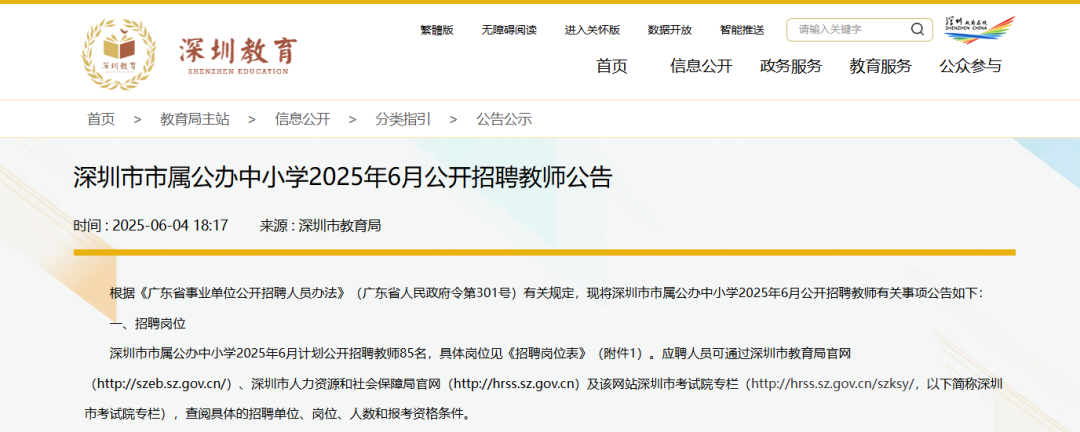
Task: Click 教育局主站 breadcrumb link
Action: (194, 119)
